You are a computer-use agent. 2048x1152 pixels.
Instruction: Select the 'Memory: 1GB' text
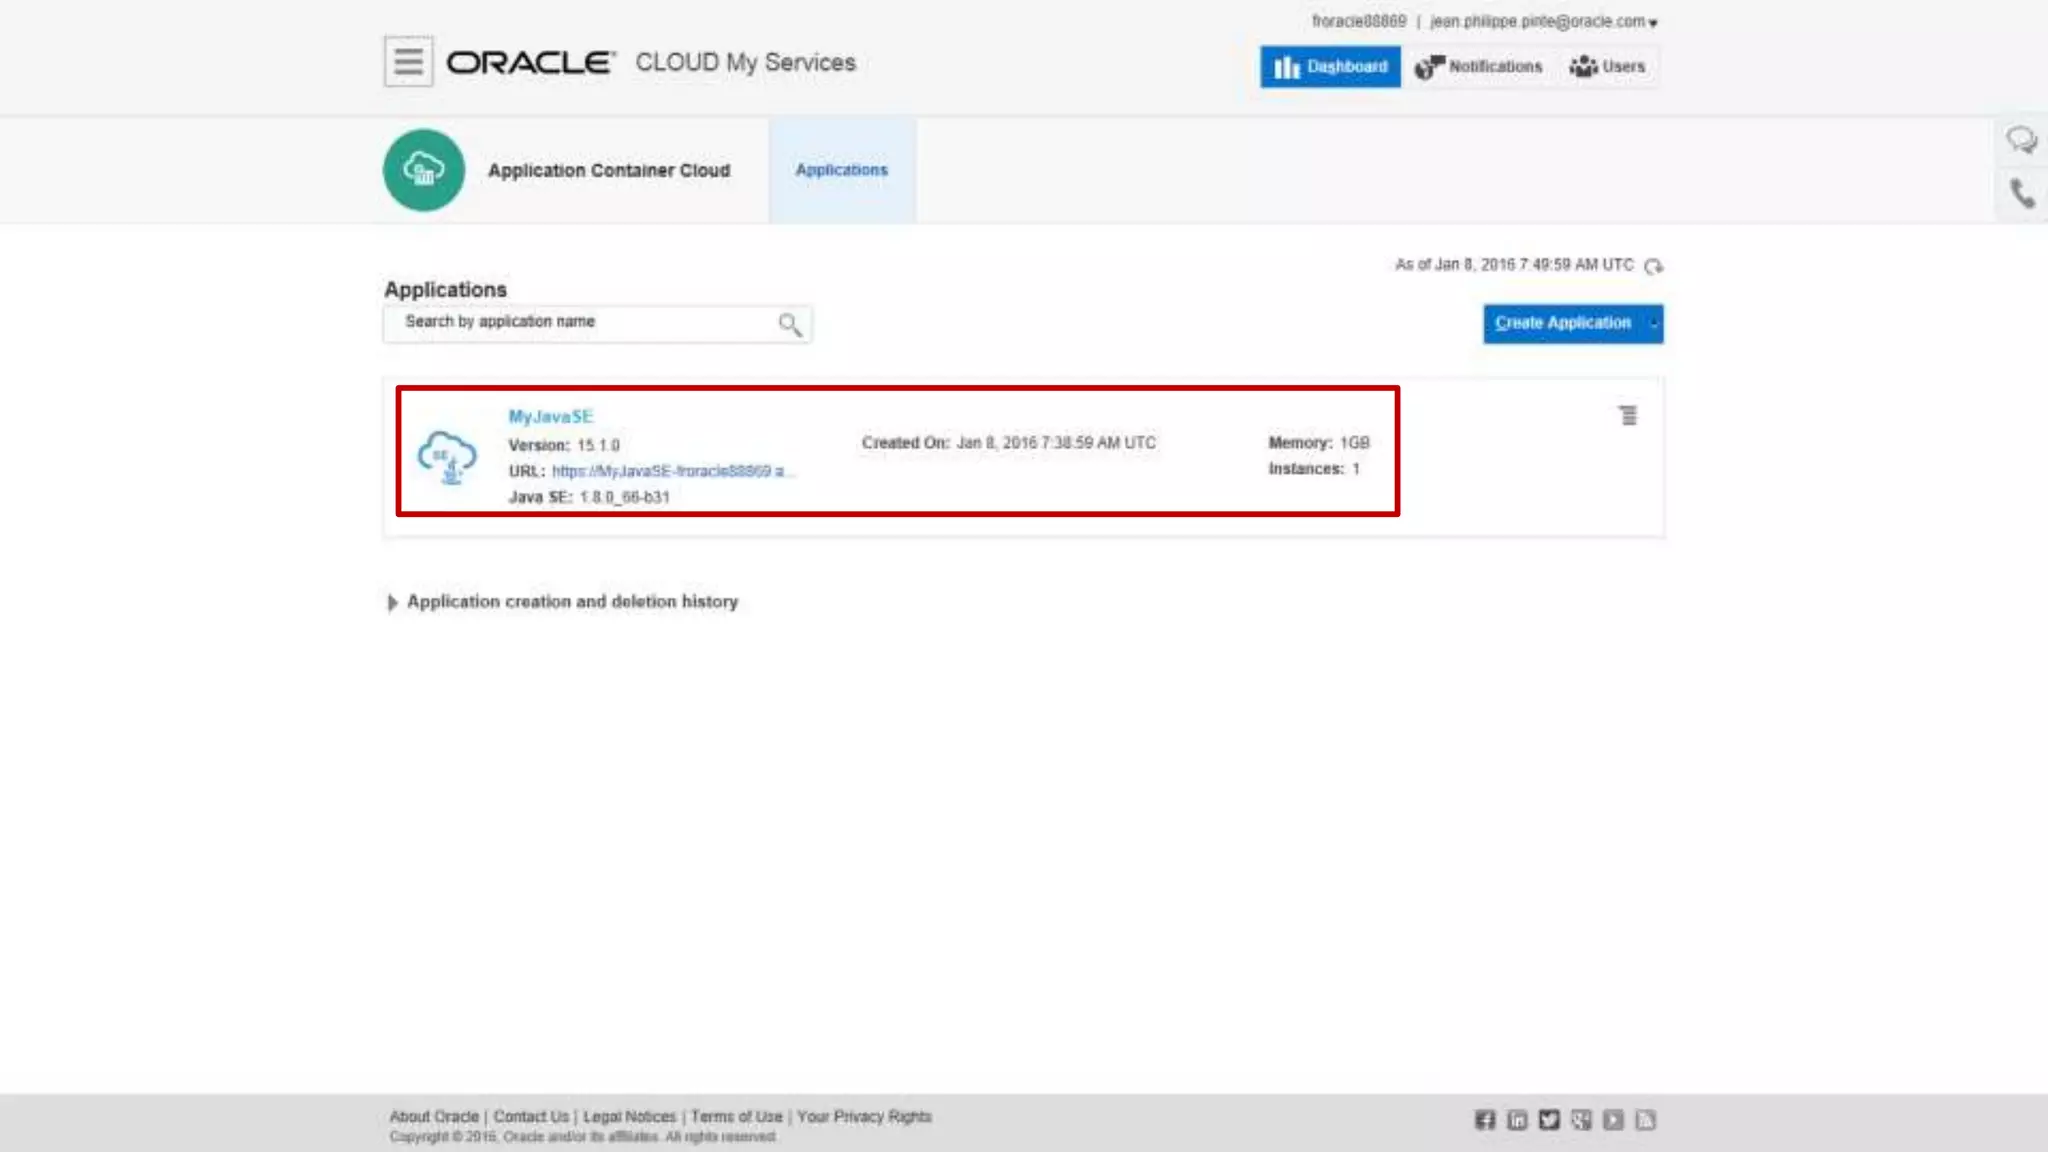pos(1319,443)
